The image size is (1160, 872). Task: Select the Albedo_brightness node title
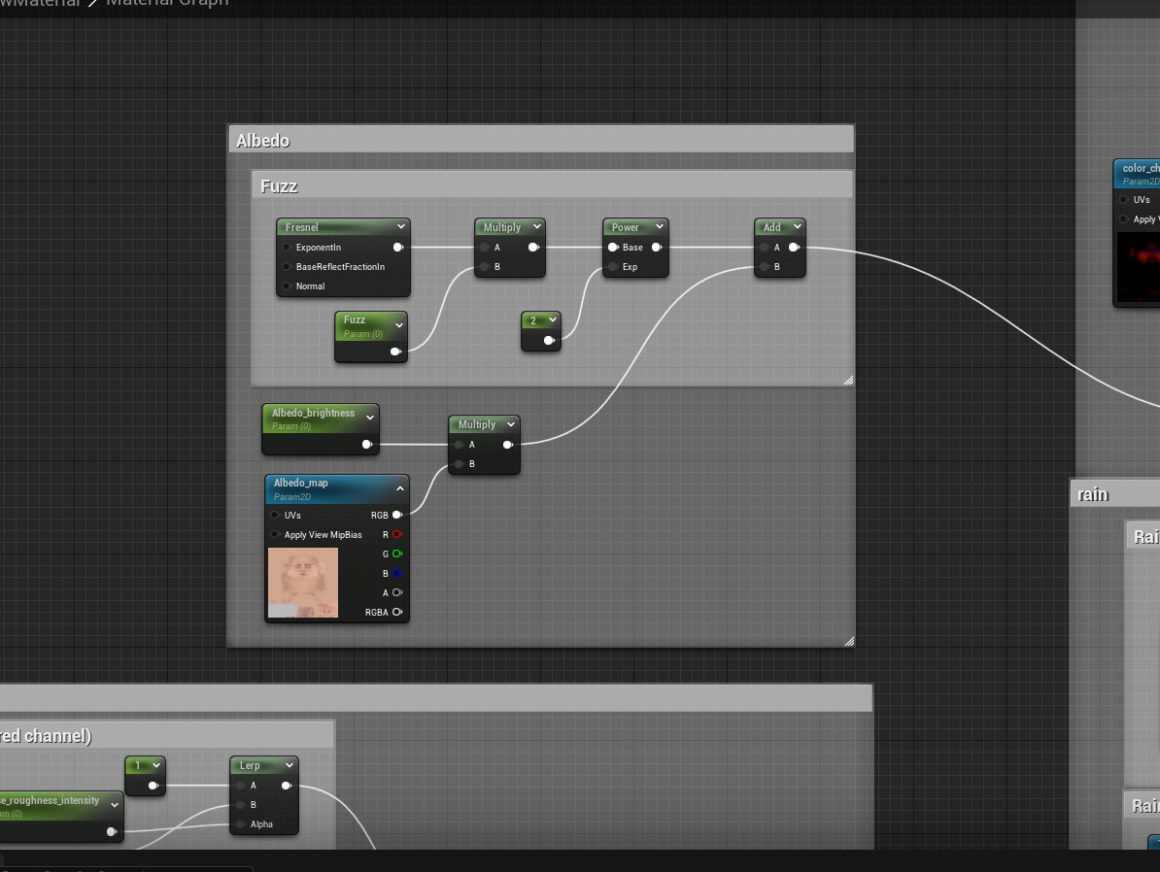coord(313,413)
